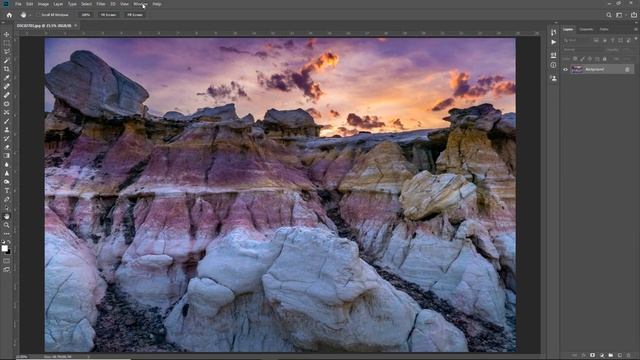This screenshot has height=360, width=640.
Task: Open the layer filter Kind dropdown
Action: coord(577,40)
